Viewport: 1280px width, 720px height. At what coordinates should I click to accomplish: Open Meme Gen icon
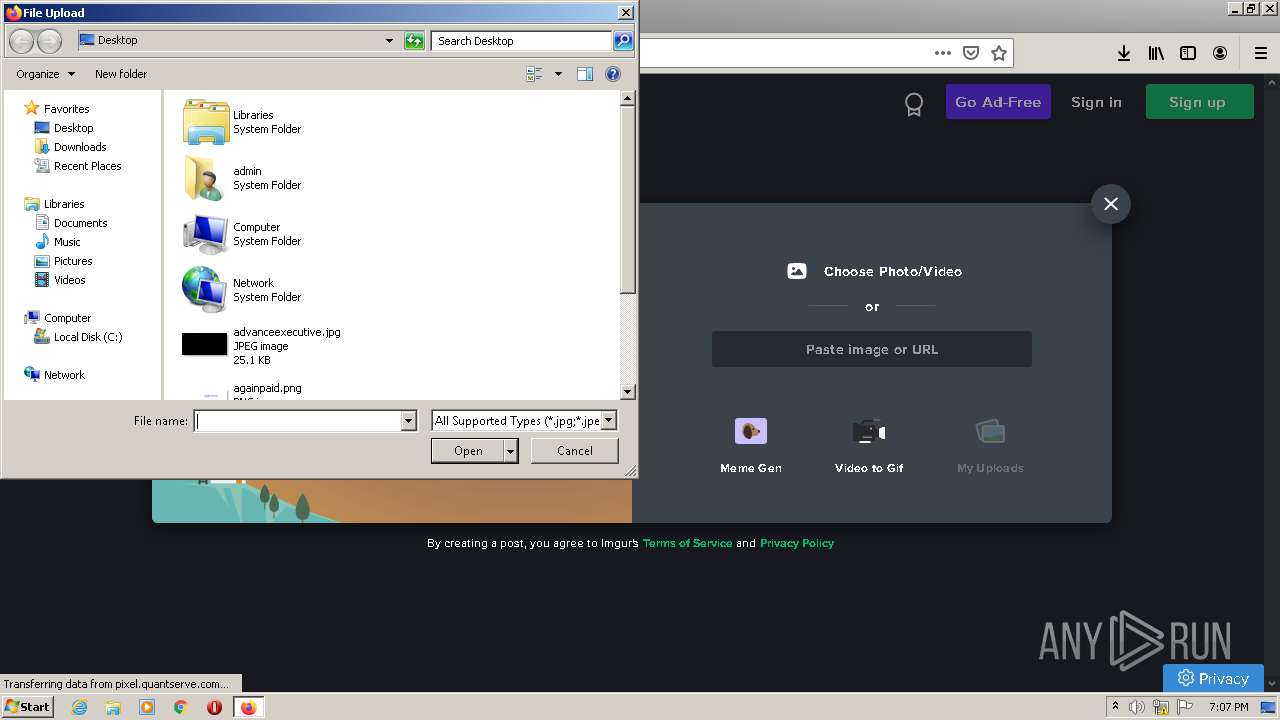pyautogui.click(x=751, y=431)
